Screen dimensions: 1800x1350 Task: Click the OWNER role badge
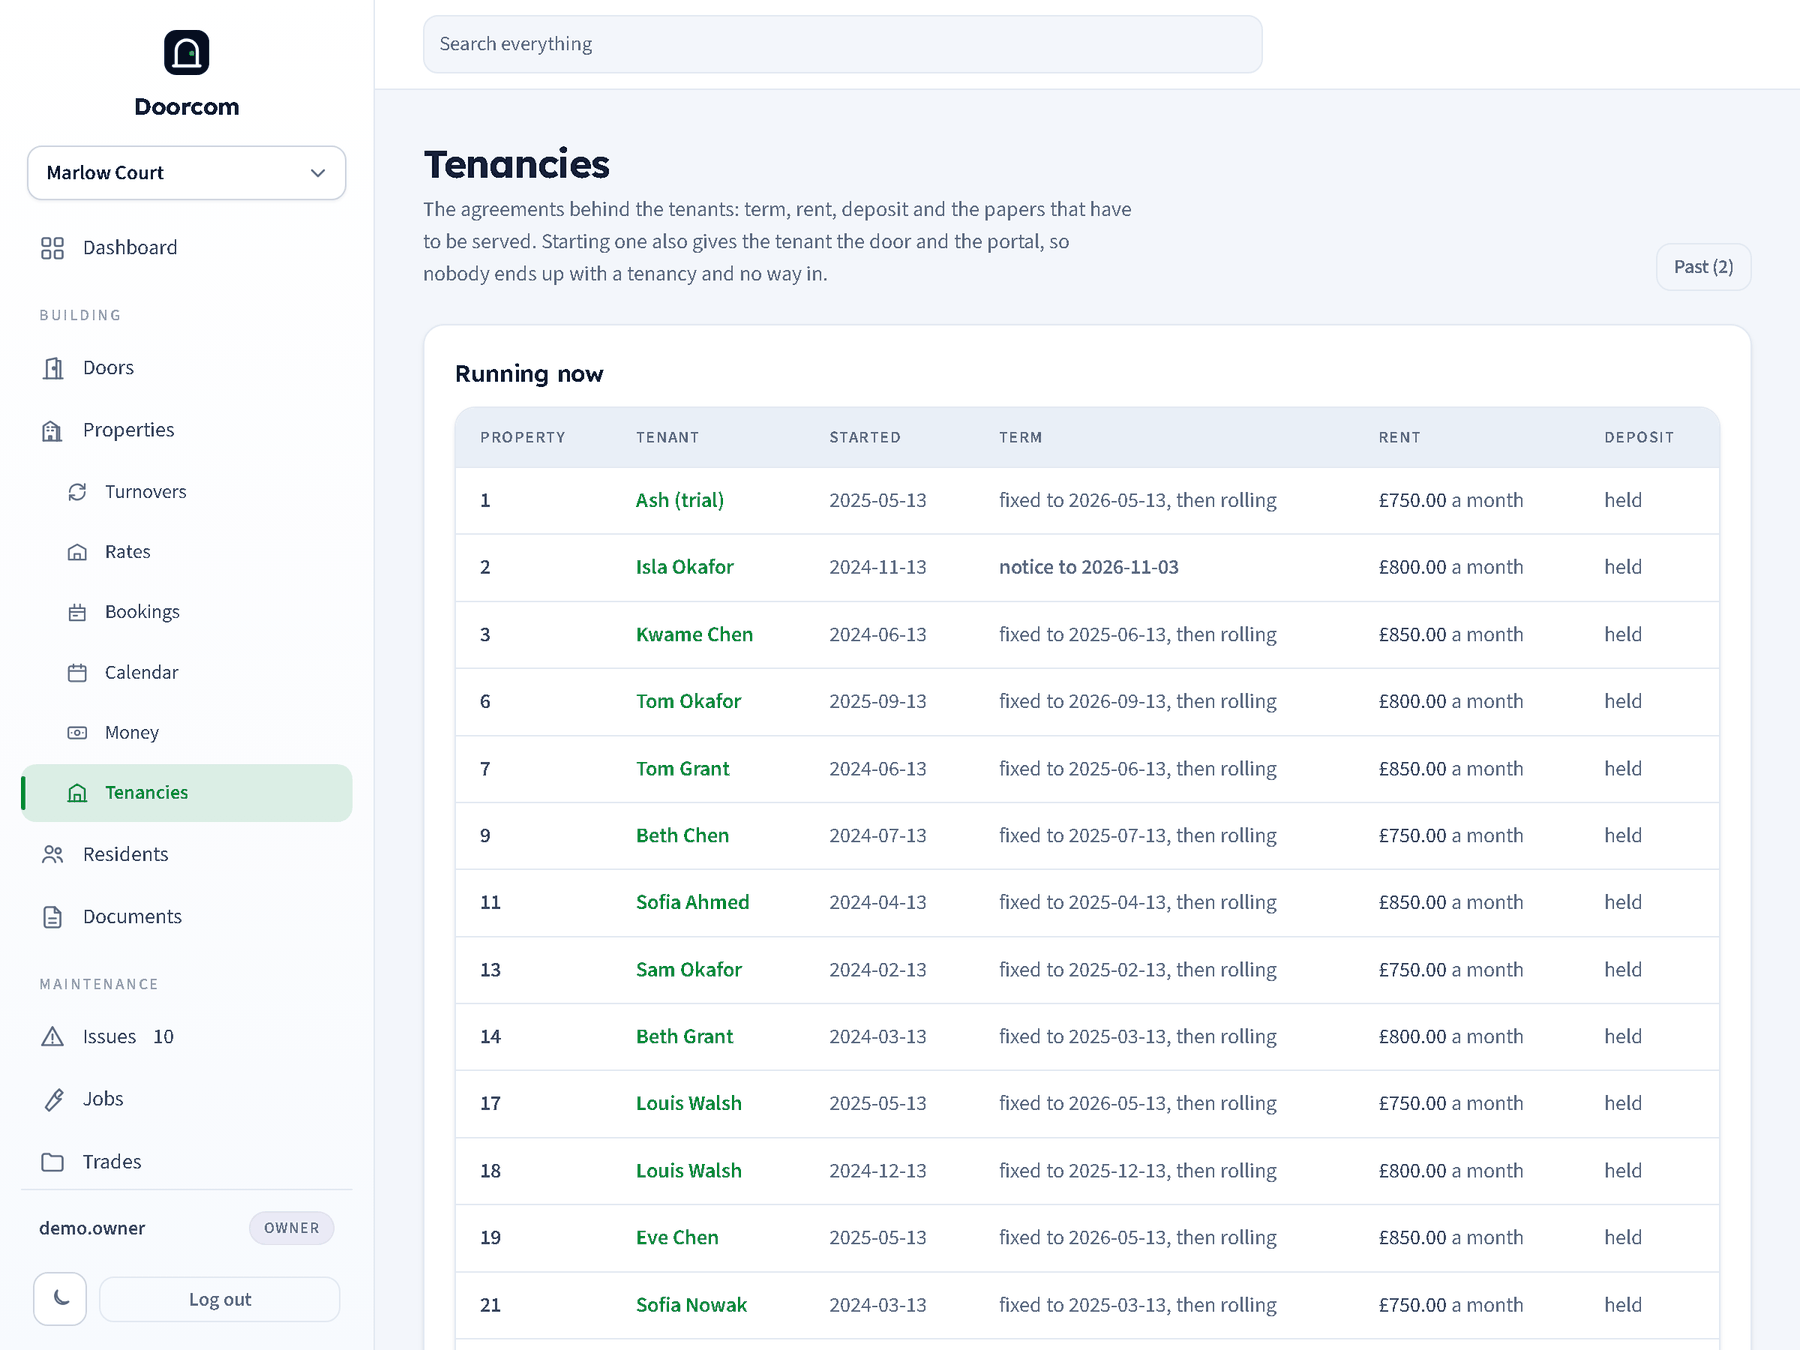pos(292,1228)
